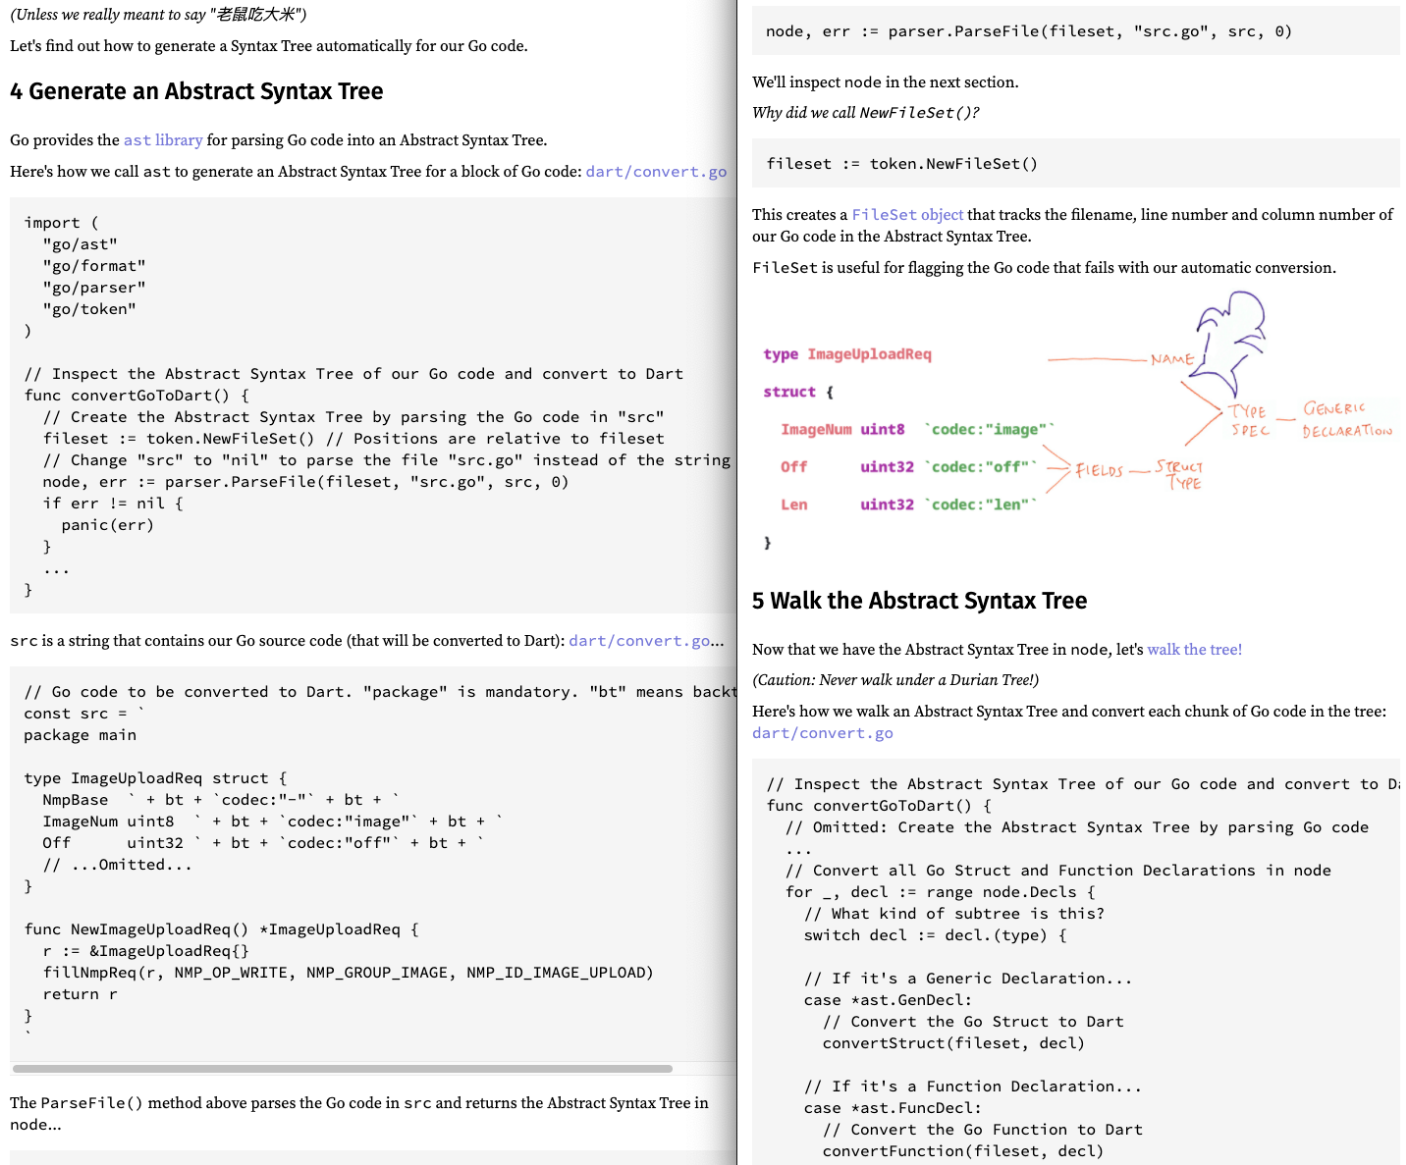
Task: Click dart/convert.go link after "converted to Dart"
Action: [x=639, y=641]
